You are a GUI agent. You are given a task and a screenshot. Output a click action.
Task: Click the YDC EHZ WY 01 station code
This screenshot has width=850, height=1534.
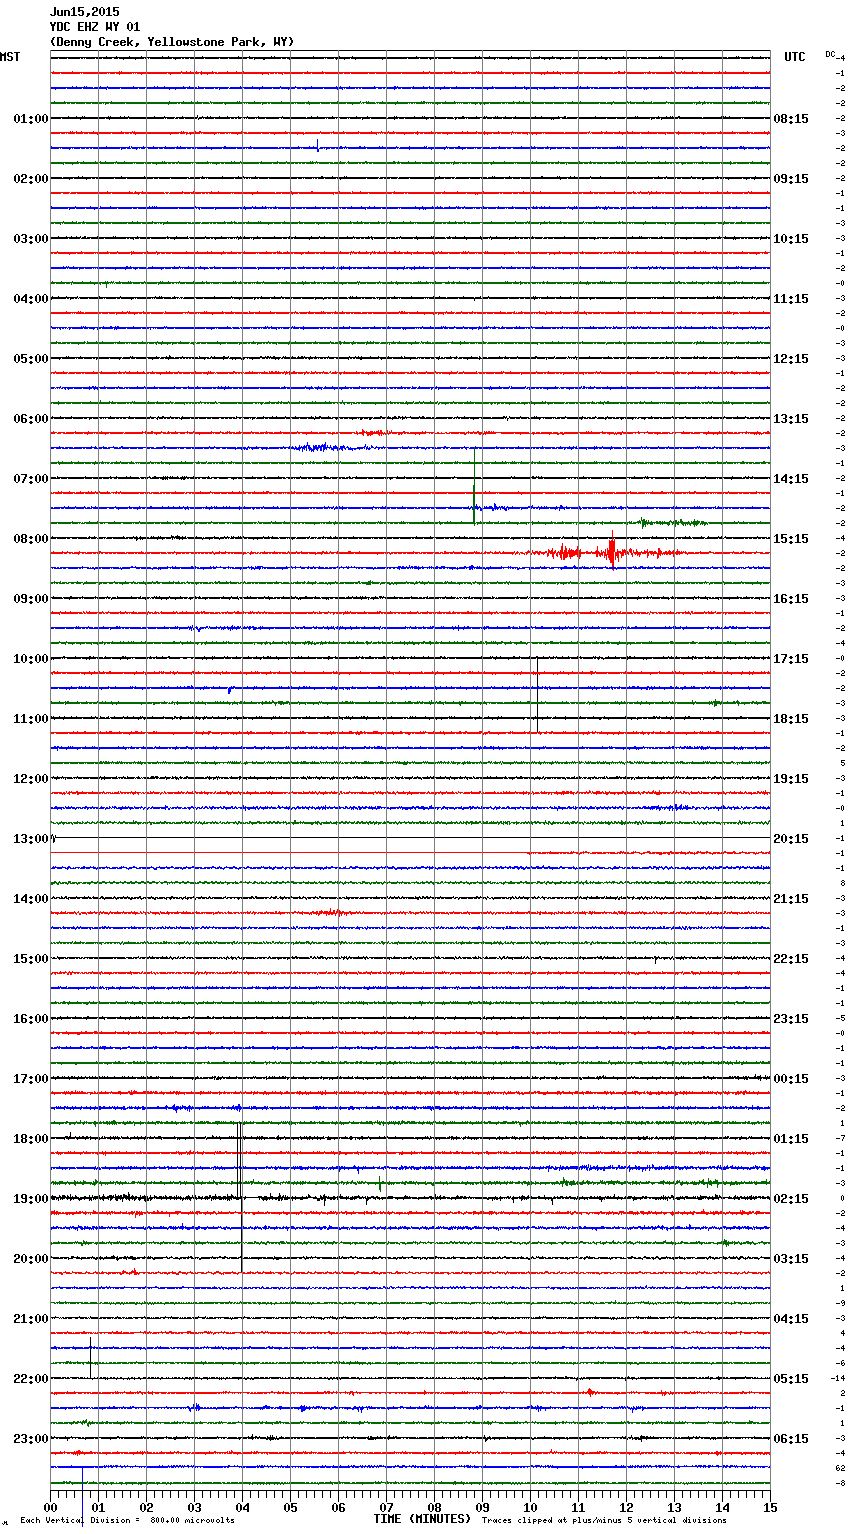tap(95, 27)
